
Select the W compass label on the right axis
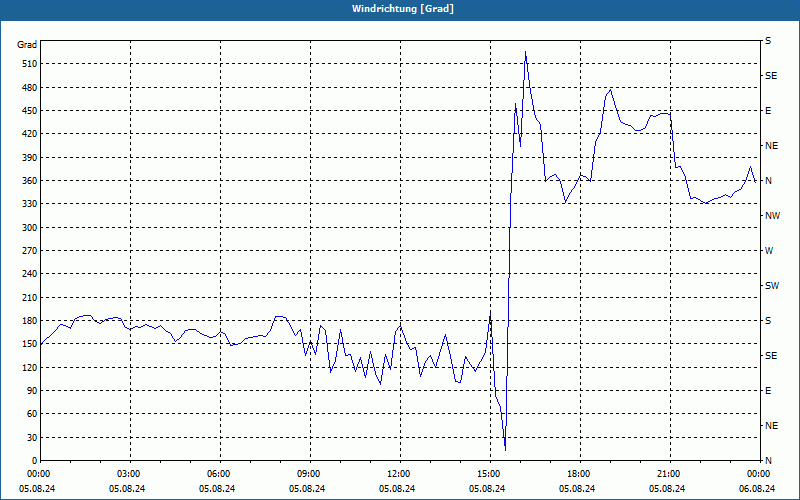click(x=769, y=251)
